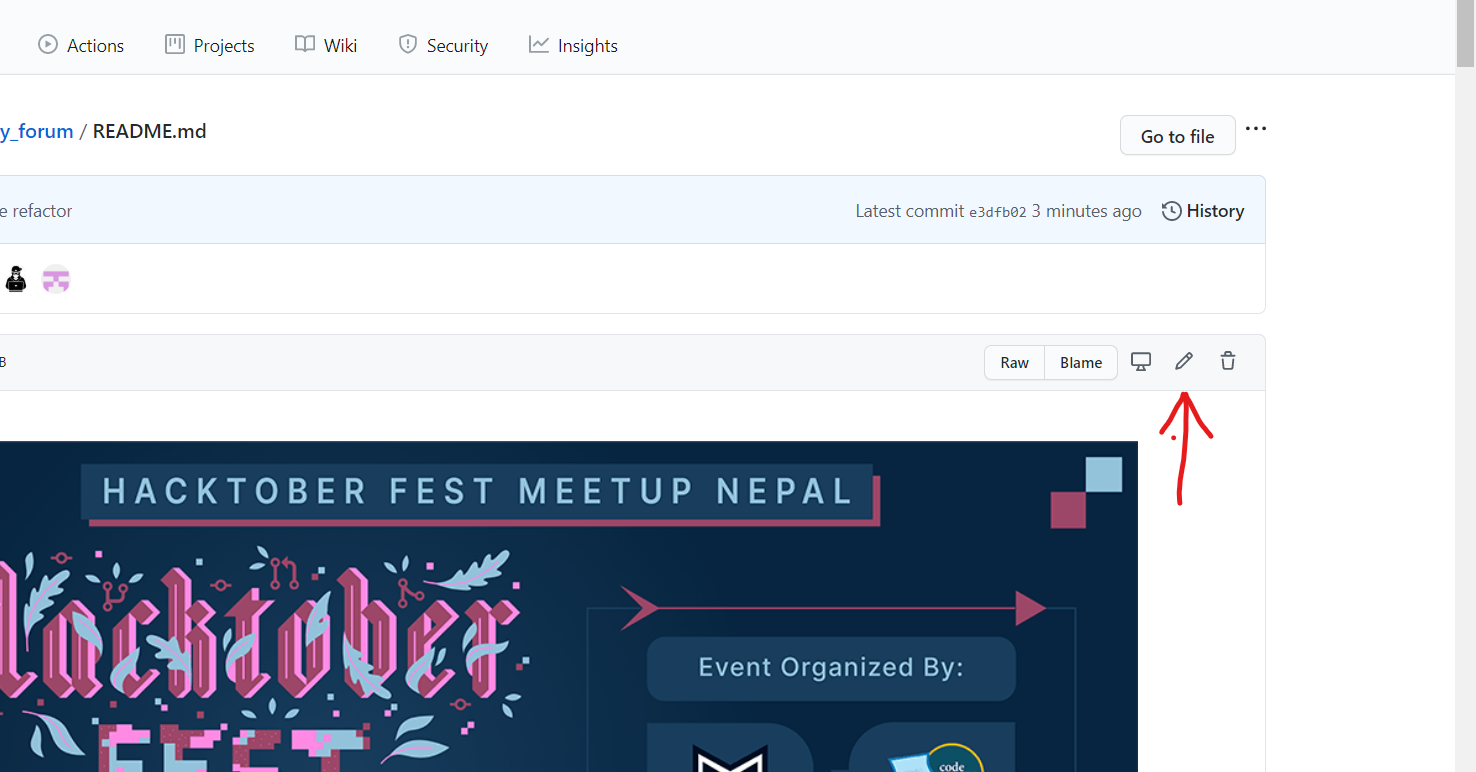1476x772 pixels.
Task: Open the hooded hacker contributor avatar
Action: coord(15,279)
